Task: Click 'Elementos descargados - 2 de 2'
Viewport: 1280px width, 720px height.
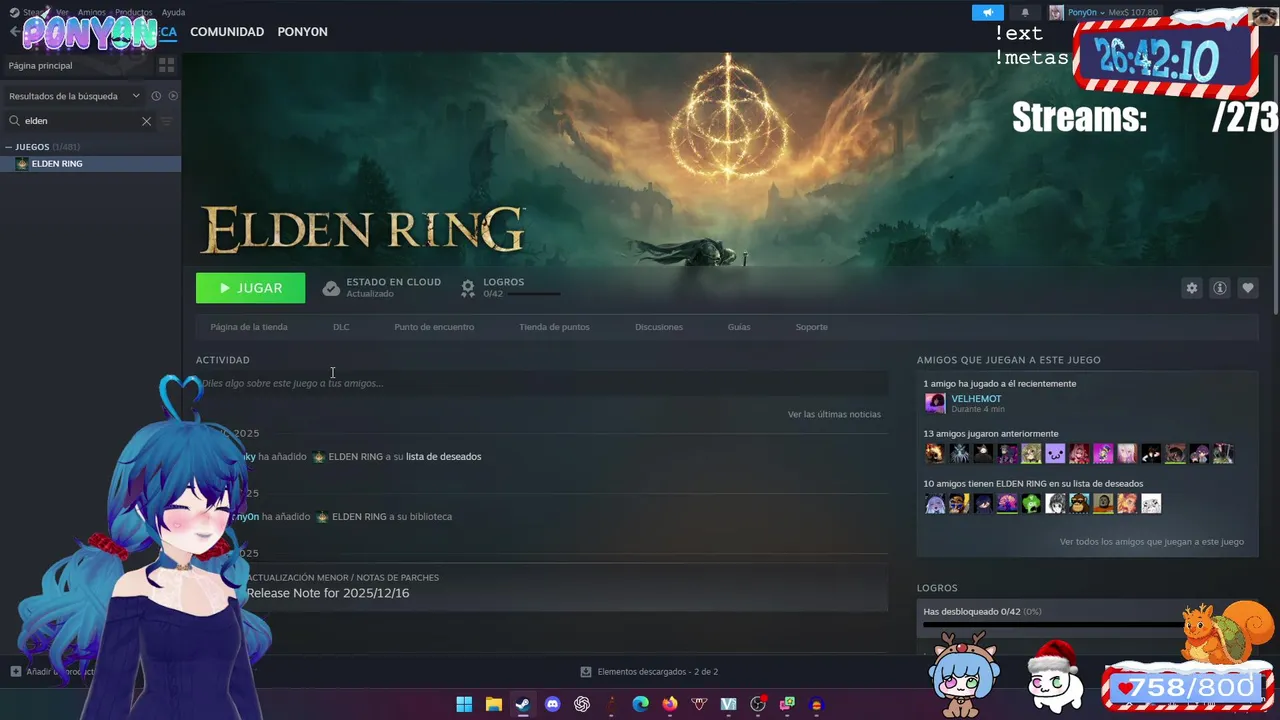Action: click(x=649, y=672)
